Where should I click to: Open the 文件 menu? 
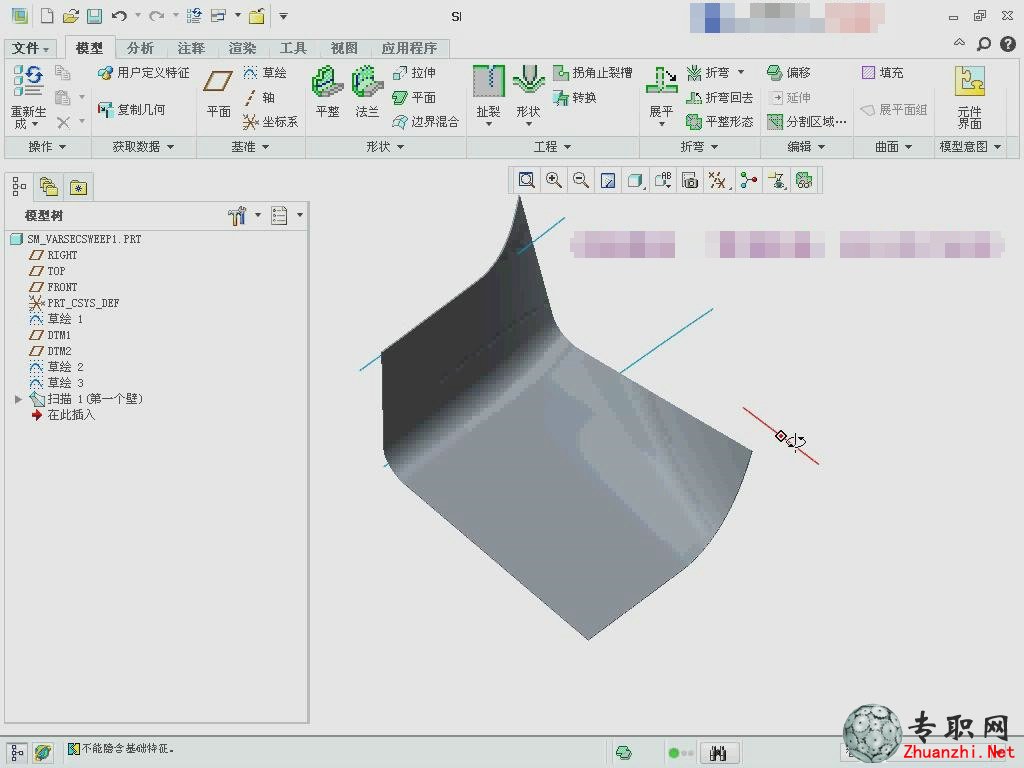30,48
